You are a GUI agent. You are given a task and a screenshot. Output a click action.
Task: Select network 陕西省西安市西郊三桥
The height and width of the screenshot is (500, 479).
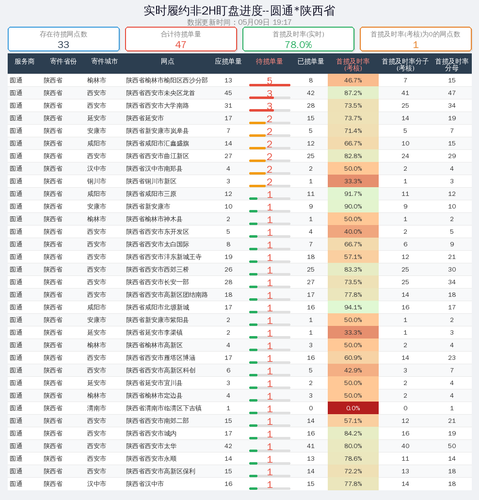157,269
